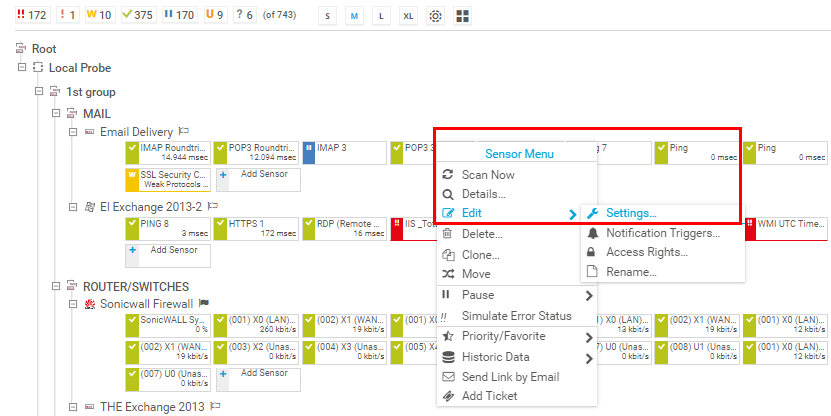
Task: Switch to the S size view
Action: pos(328,17)
